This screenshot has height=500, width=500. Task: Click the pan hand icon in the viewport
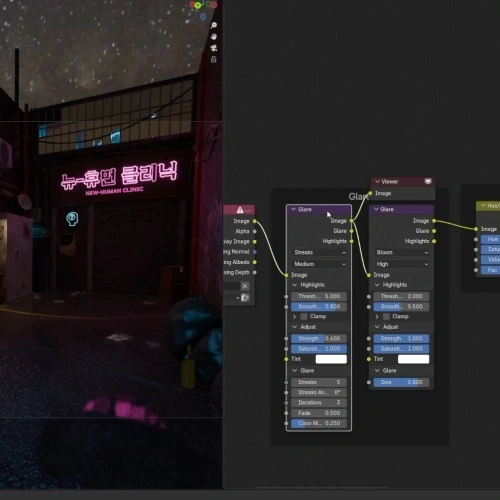214,36
